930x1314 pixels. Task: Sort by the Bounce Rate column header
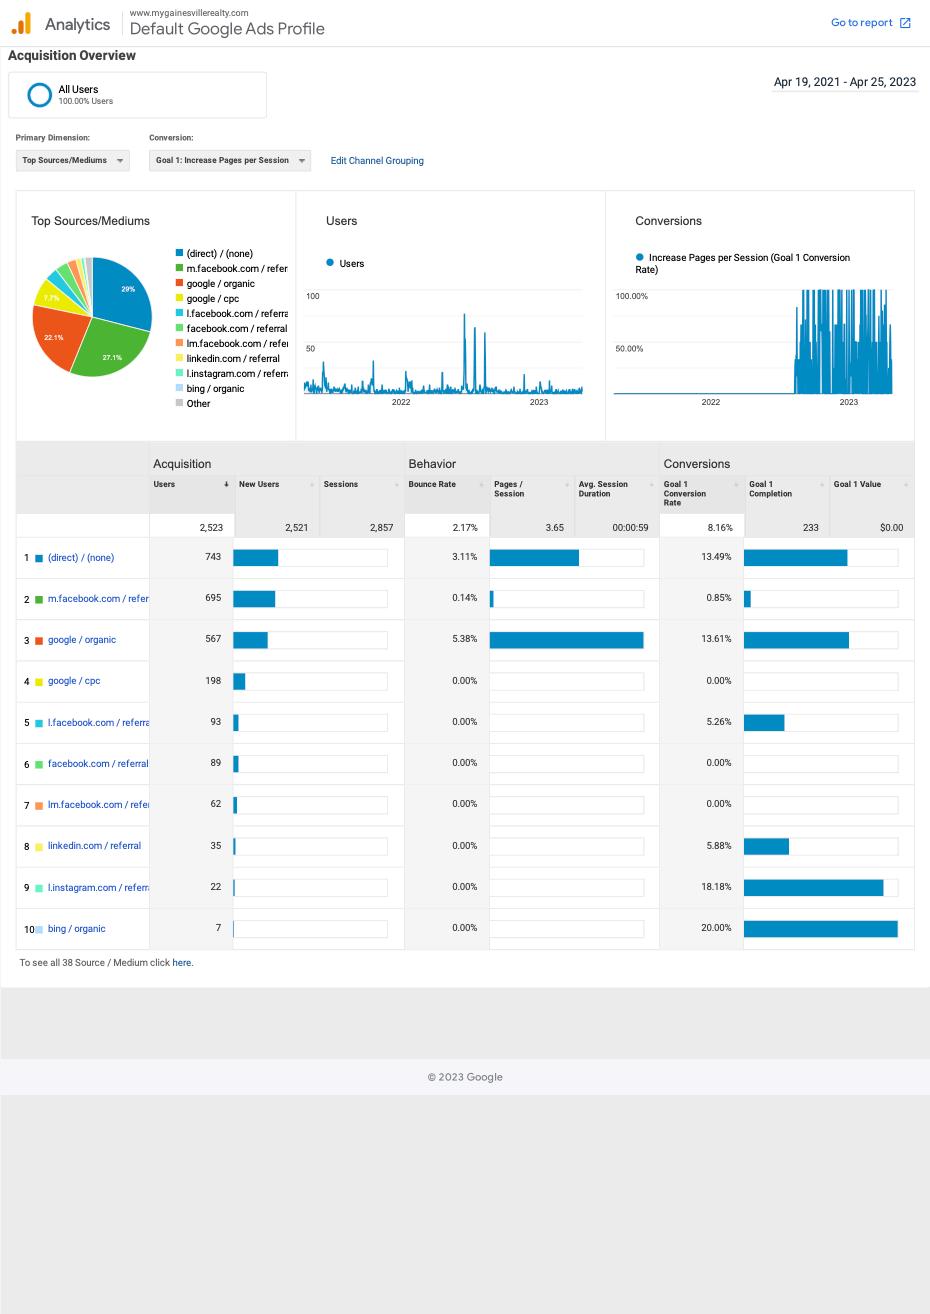(x=432, y=484)
